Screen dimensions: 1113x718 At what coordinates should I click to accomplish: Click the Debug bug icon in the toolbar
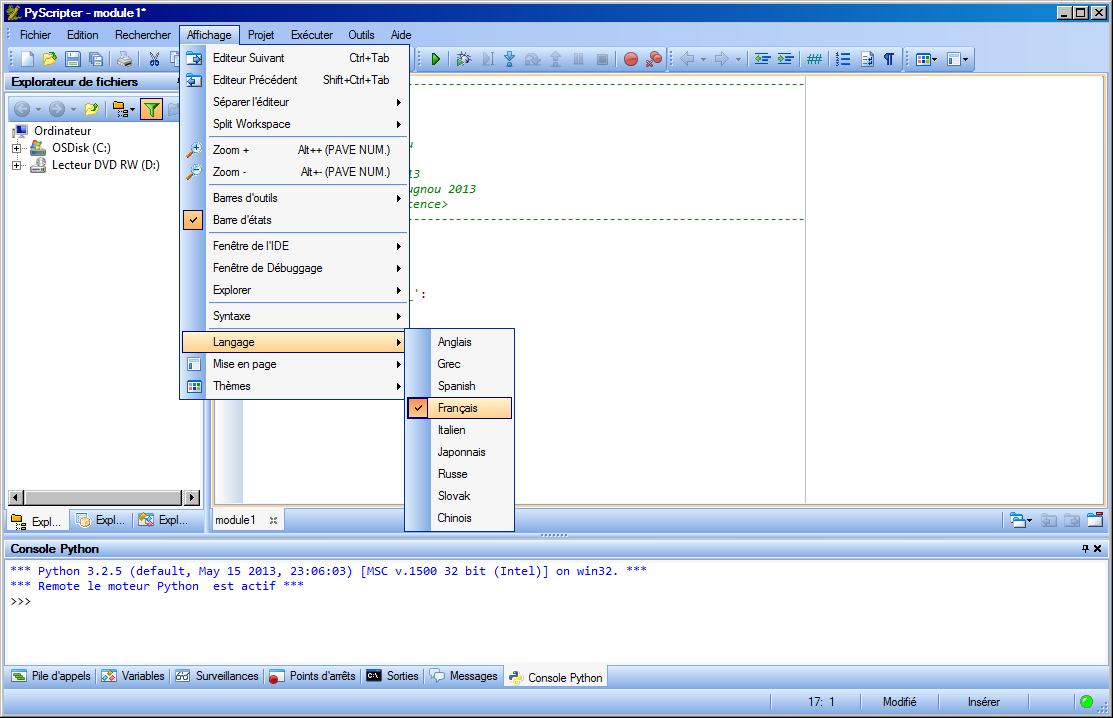tap(464, 59)
